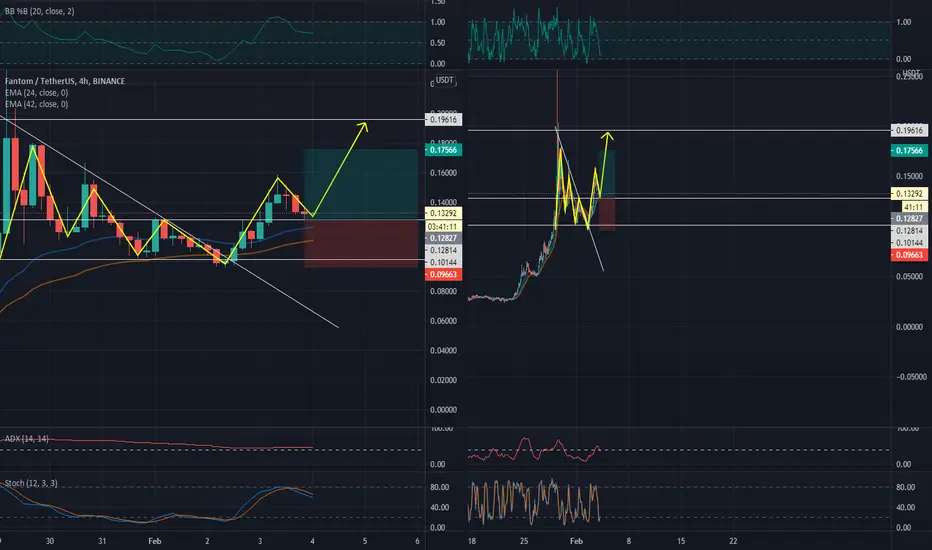The height and width of the screenshot is (550, 932).
Task: Open the USDT currency button on left chart
Action: 445,80
